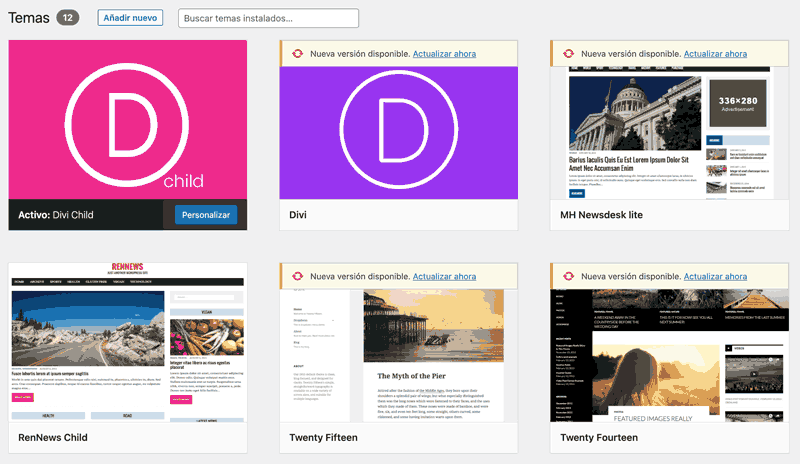This screenshot has height=464, width=800.
Task: Click the theme count badge 12
Action: 67,18
